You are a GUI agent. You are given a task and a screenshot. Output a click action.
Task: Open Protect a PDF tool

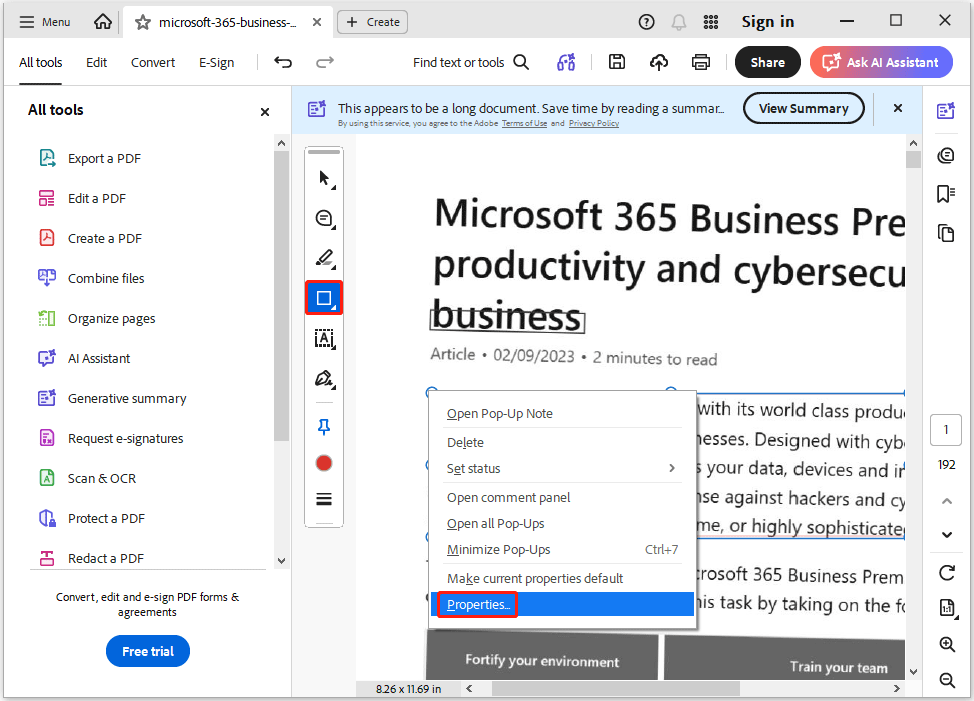pos(91,518)
